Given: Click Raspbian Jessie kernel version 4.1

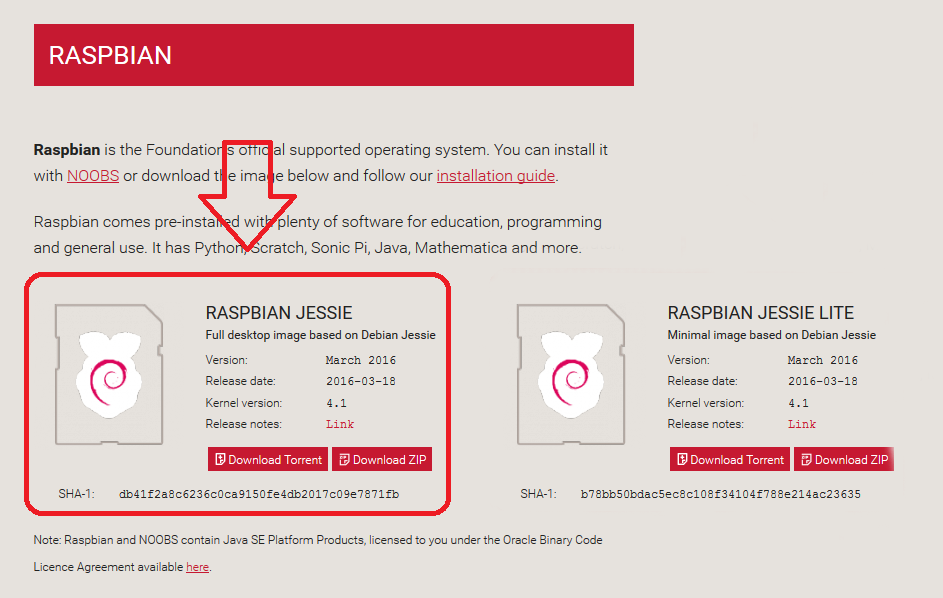Looking at the screenshot, I should (x=336, y=403).
